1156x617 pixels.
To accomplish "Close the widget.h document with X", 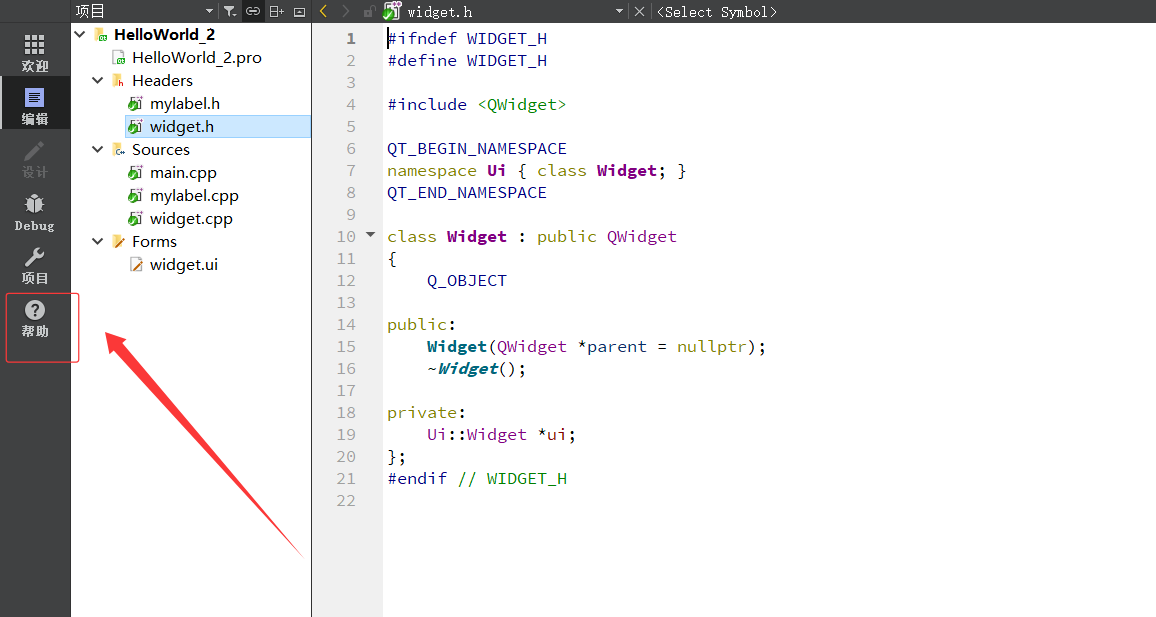I will (639, 11).
